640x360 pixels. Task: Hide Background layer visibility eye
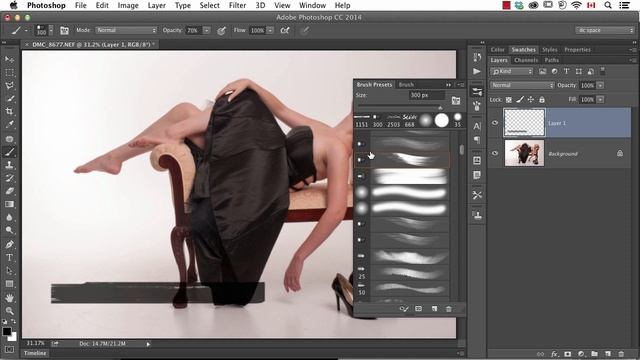495,153
